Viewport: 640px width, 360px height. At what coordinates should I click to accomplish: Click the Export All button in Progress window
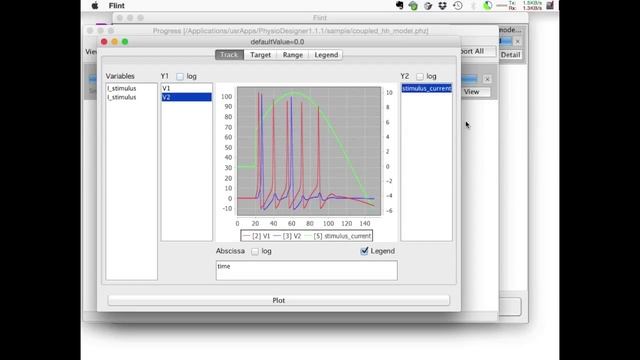coord(478,51)
